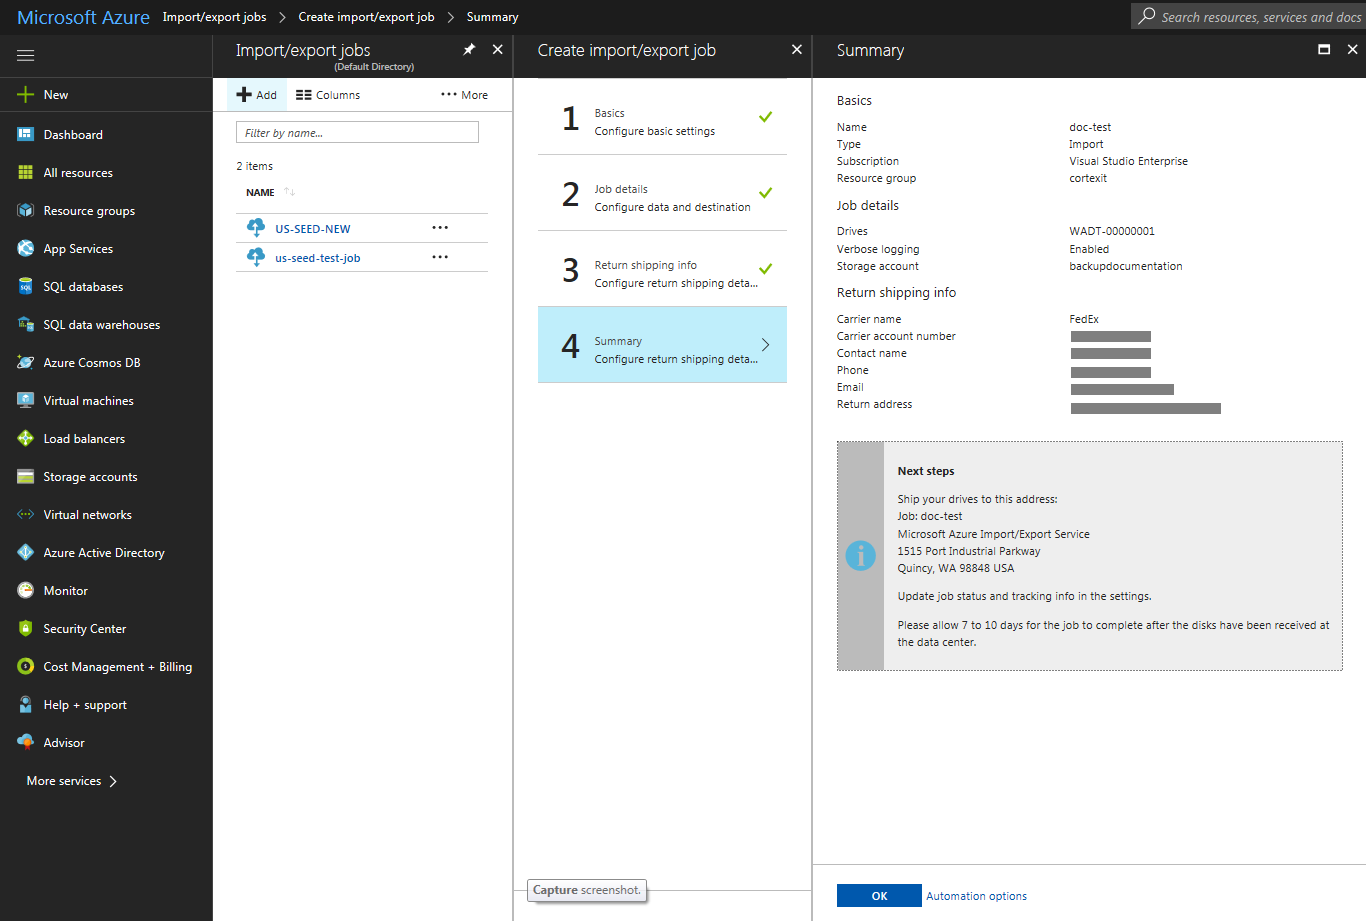1366x921 pixels.
Task: Click the Filter by name field
Action: pyautogui.click(x=357, y=132)
